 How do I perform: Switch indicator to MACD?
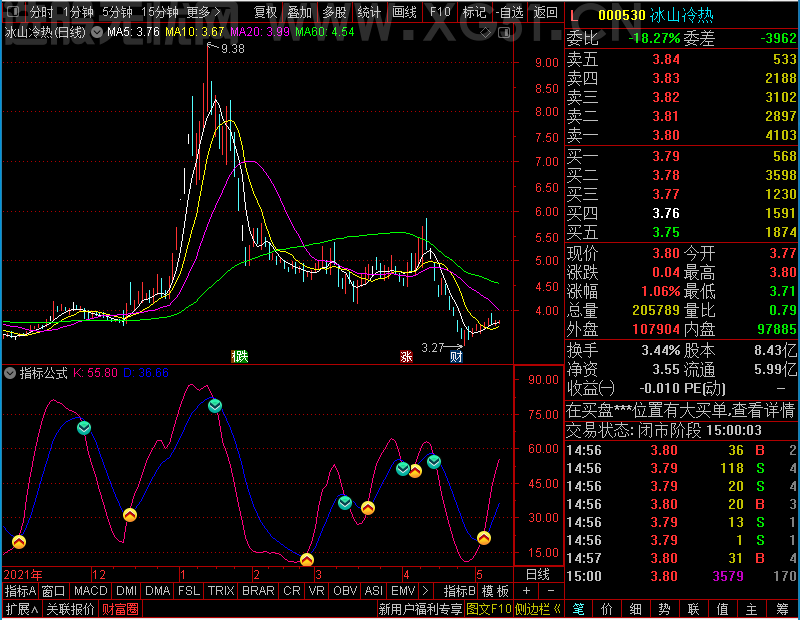tap(90, 591)
